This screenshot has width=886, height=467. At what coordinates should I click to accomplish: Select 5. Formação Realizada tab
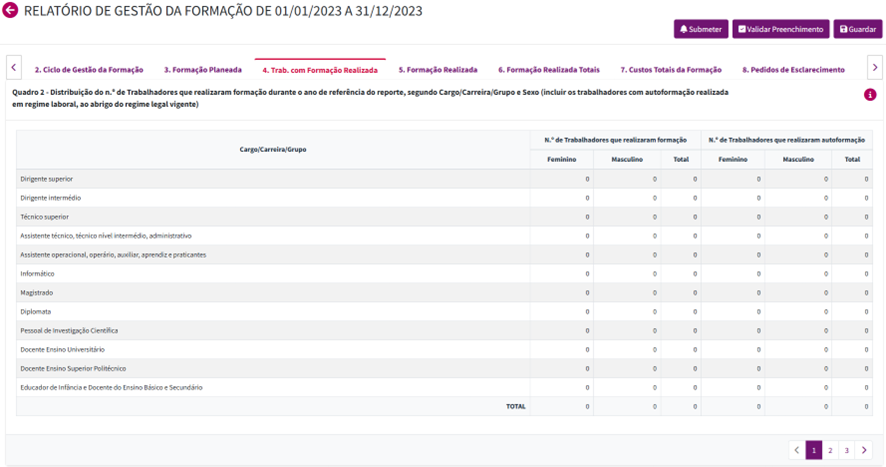click(436, 70)
